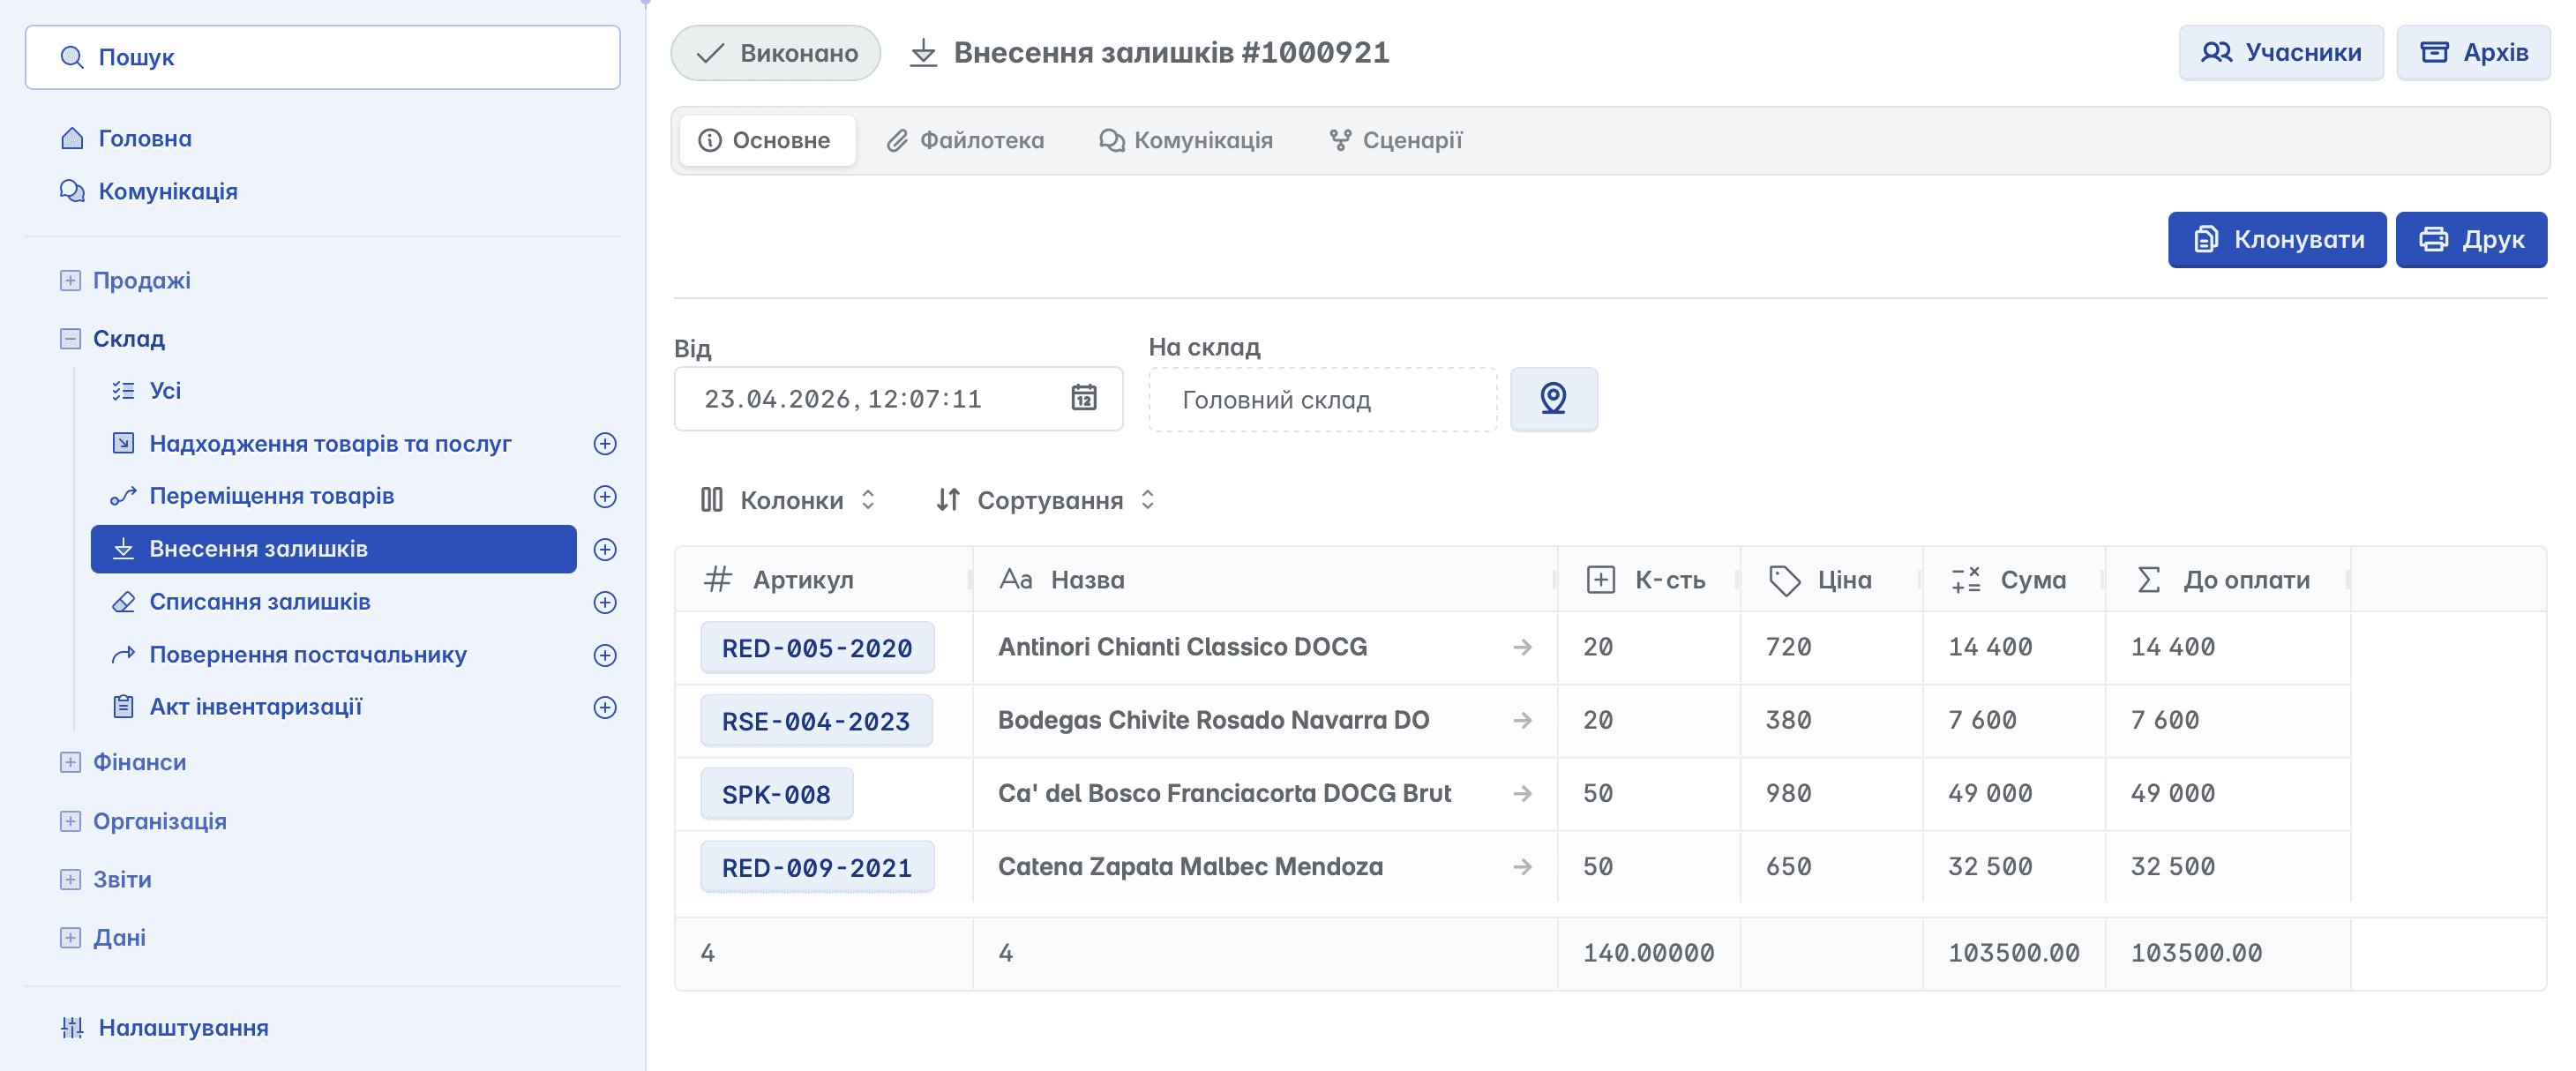Image resolution: width=2576 pixels, height=1071 pixels.
Task: Open Antinori Chianti Classico row arrow
Action: pyautogui.click(x=1522, y=647)
